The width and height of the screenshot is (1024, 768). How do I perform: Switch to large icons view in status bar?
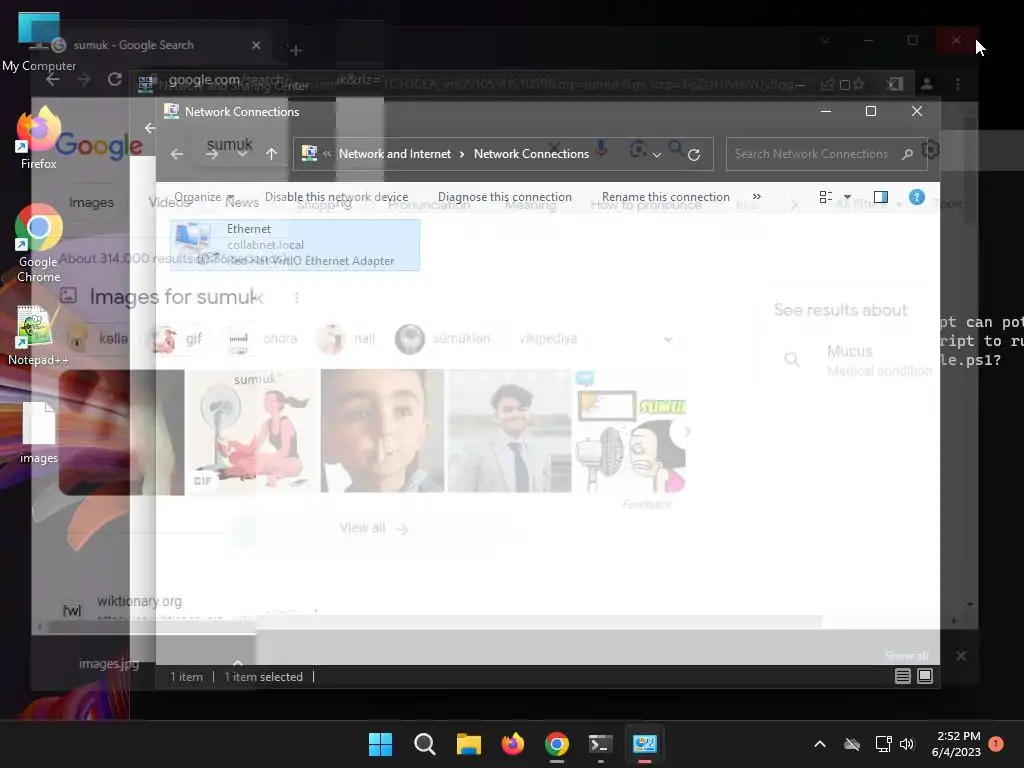click(925, 677)
